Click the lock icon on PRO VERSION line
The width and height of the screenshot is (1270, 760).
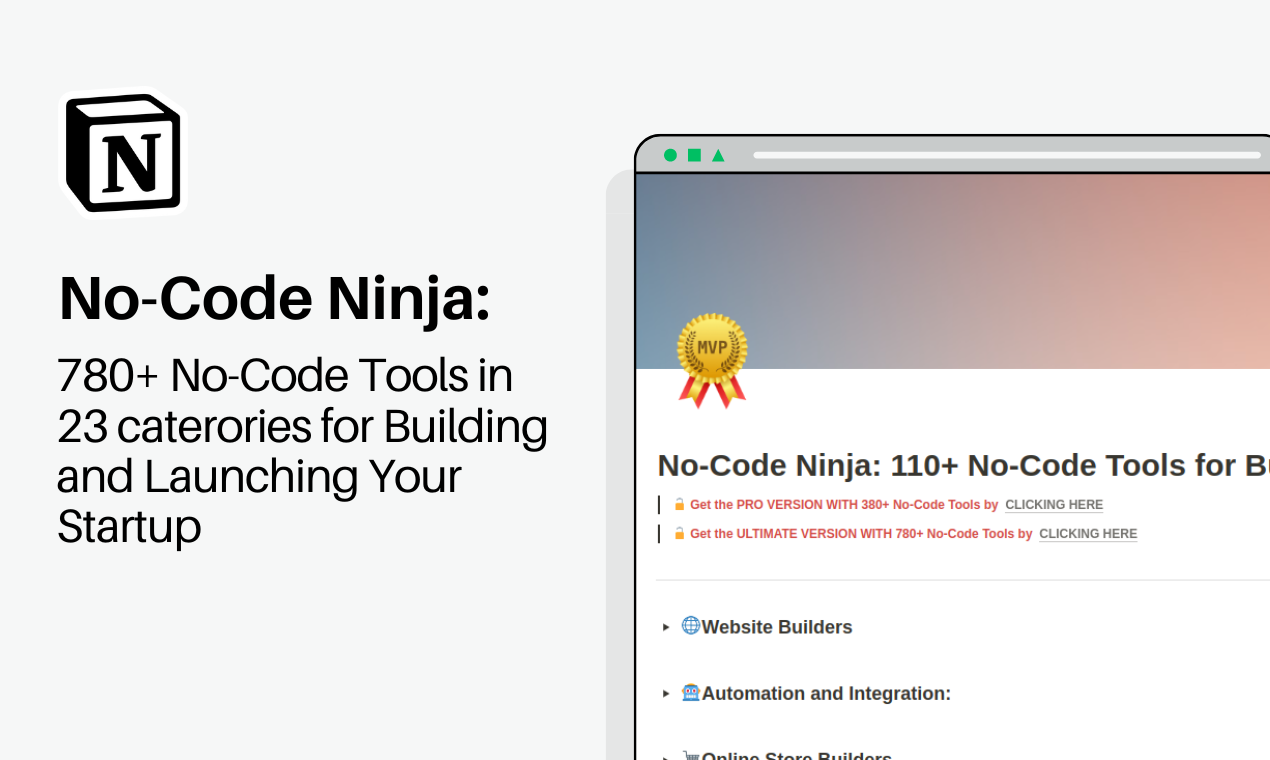680,505
